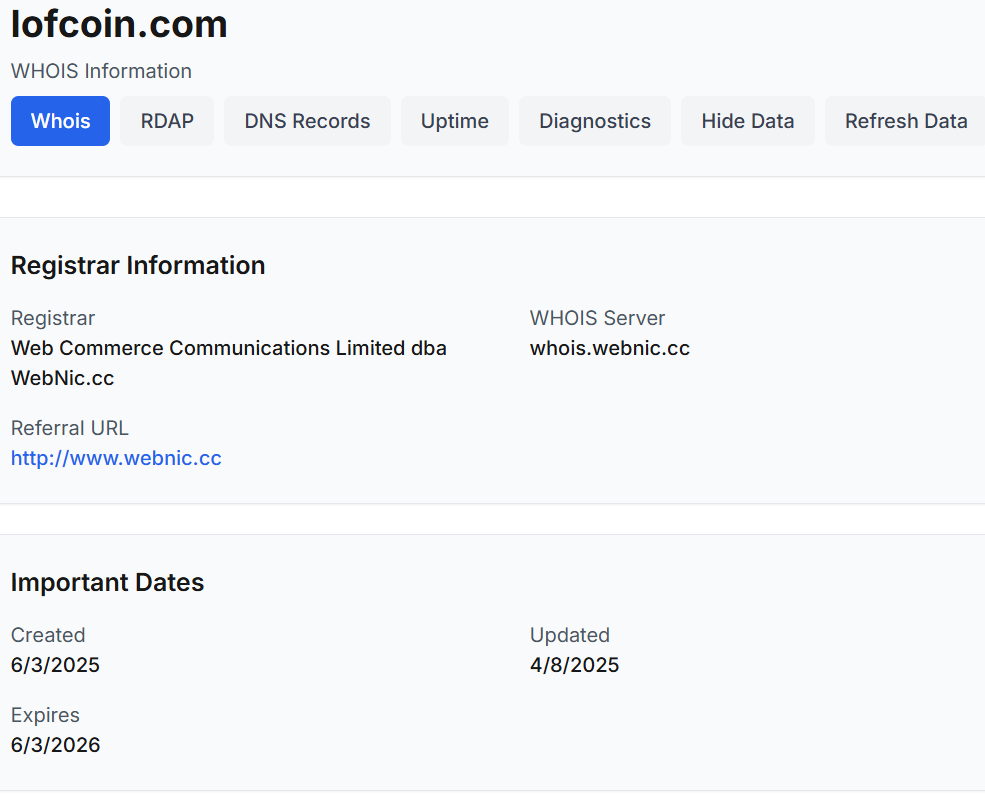Image resolution: width=985 pixels, height=797 pixels.
Task: Click the Hide Data button
Action: (x=748, y=121)
